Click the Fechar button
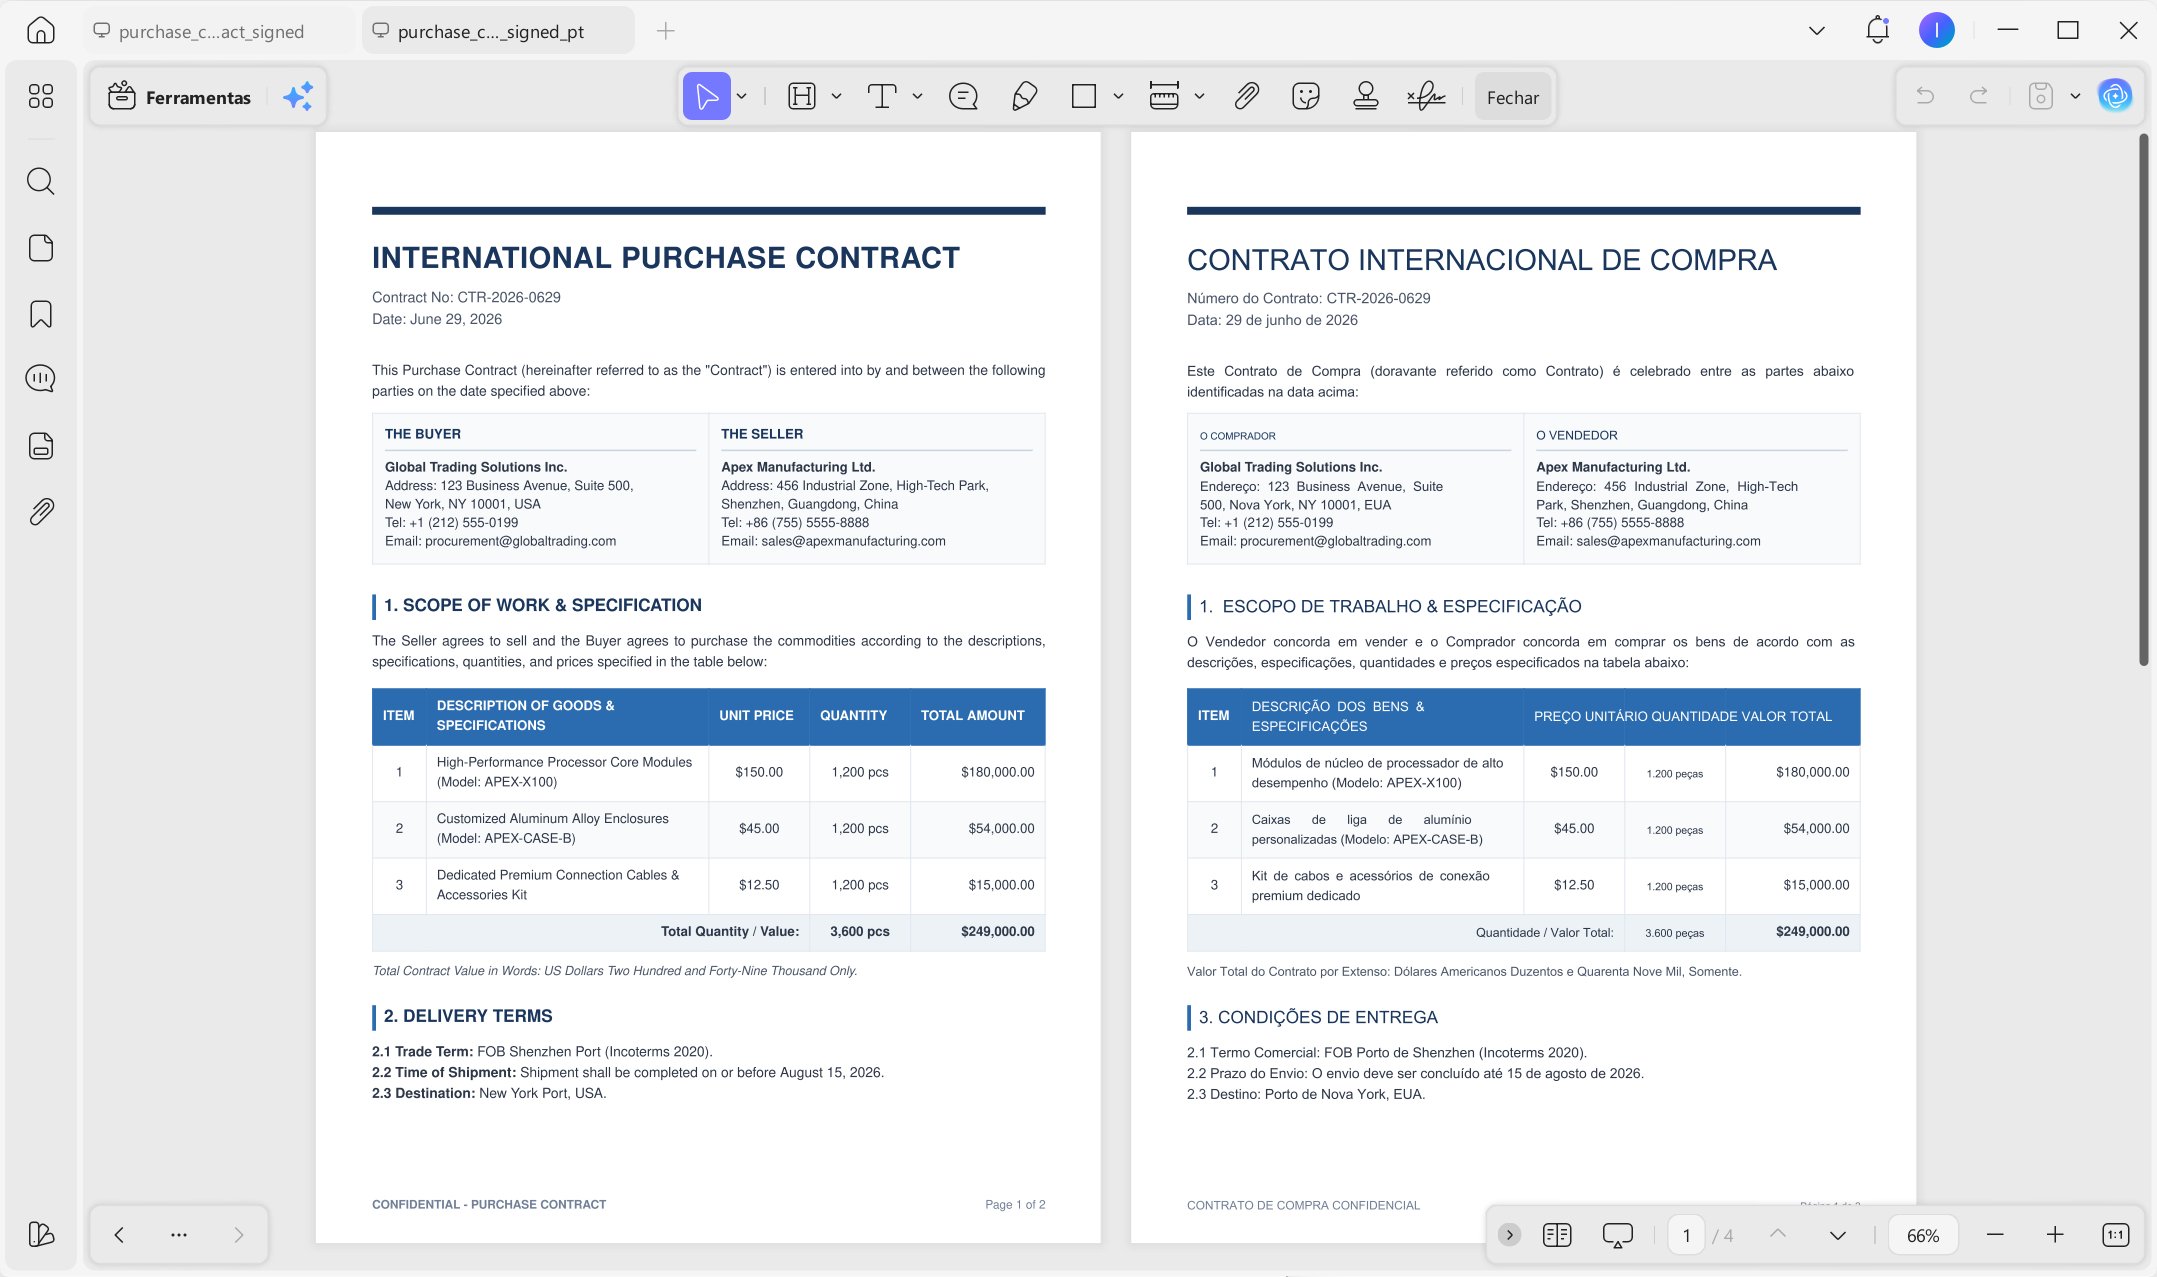Viewport: 2157px width, 1277px height. click(x=1512, y=97)
